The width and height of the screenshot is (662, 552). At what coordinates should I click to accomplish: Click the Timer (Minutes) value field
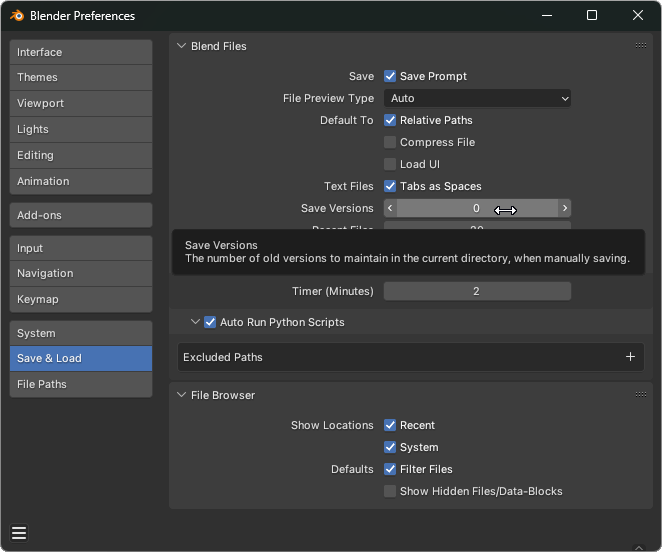click(477, 291)
